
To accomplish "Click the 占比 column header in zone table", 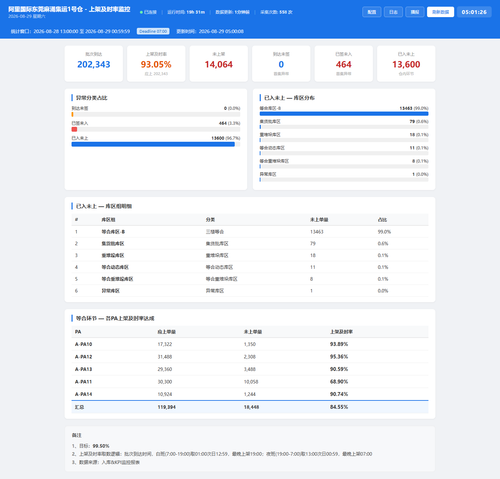I will [382, 220].
